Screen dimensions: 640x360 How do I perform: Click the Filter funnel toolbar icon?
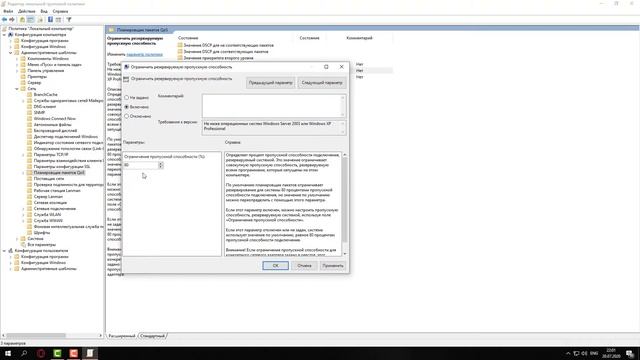[69, 20]
